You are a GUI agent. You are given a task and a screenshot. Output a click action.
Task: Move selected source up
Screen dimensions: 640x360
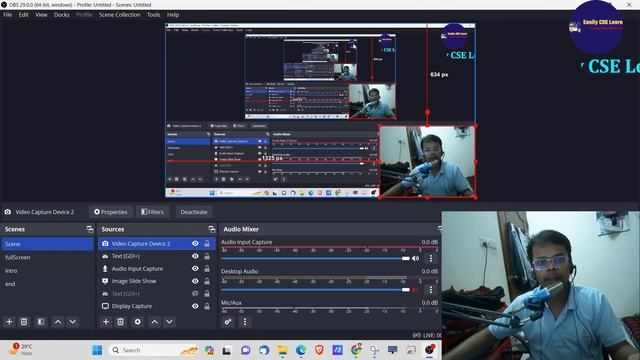click(155, 322)
